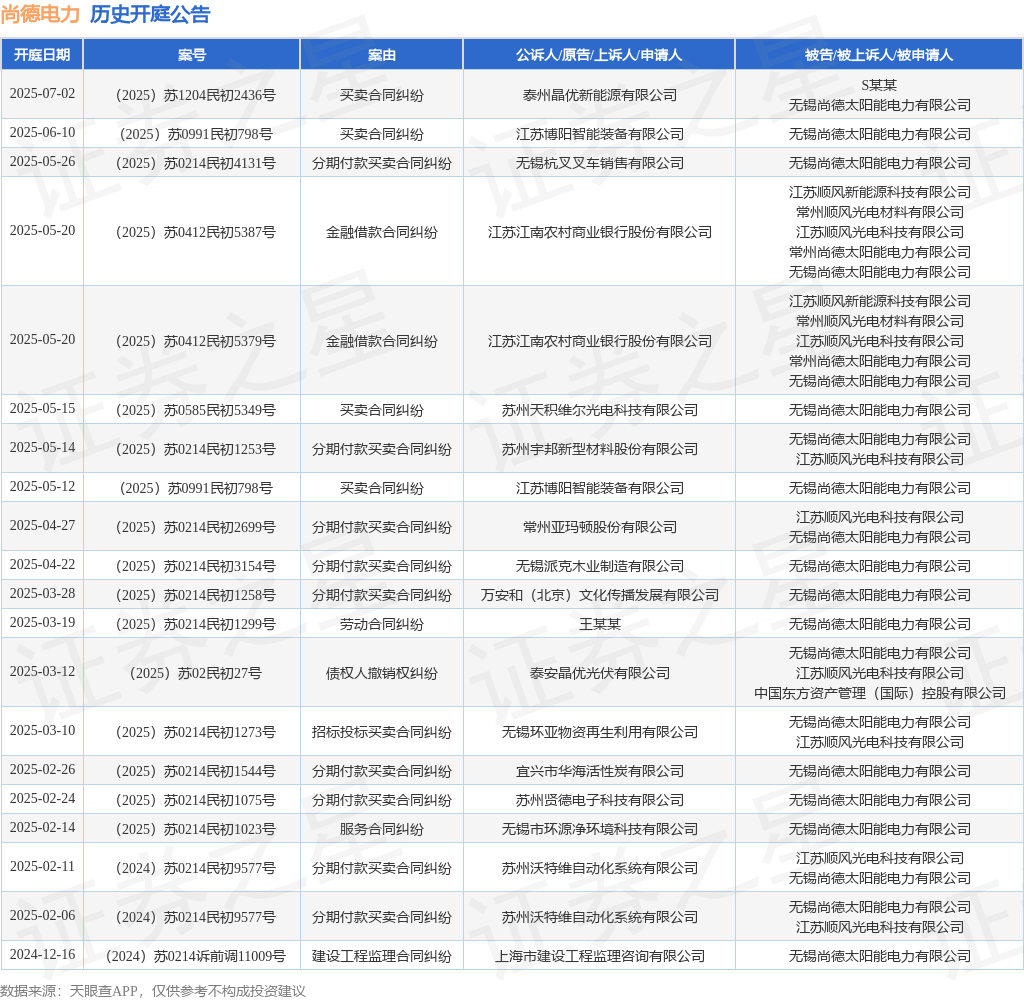The width and height of the screenshot is (1024, 1000).
Task: Click the 尚德电力 title text
Action: point(40,14)
